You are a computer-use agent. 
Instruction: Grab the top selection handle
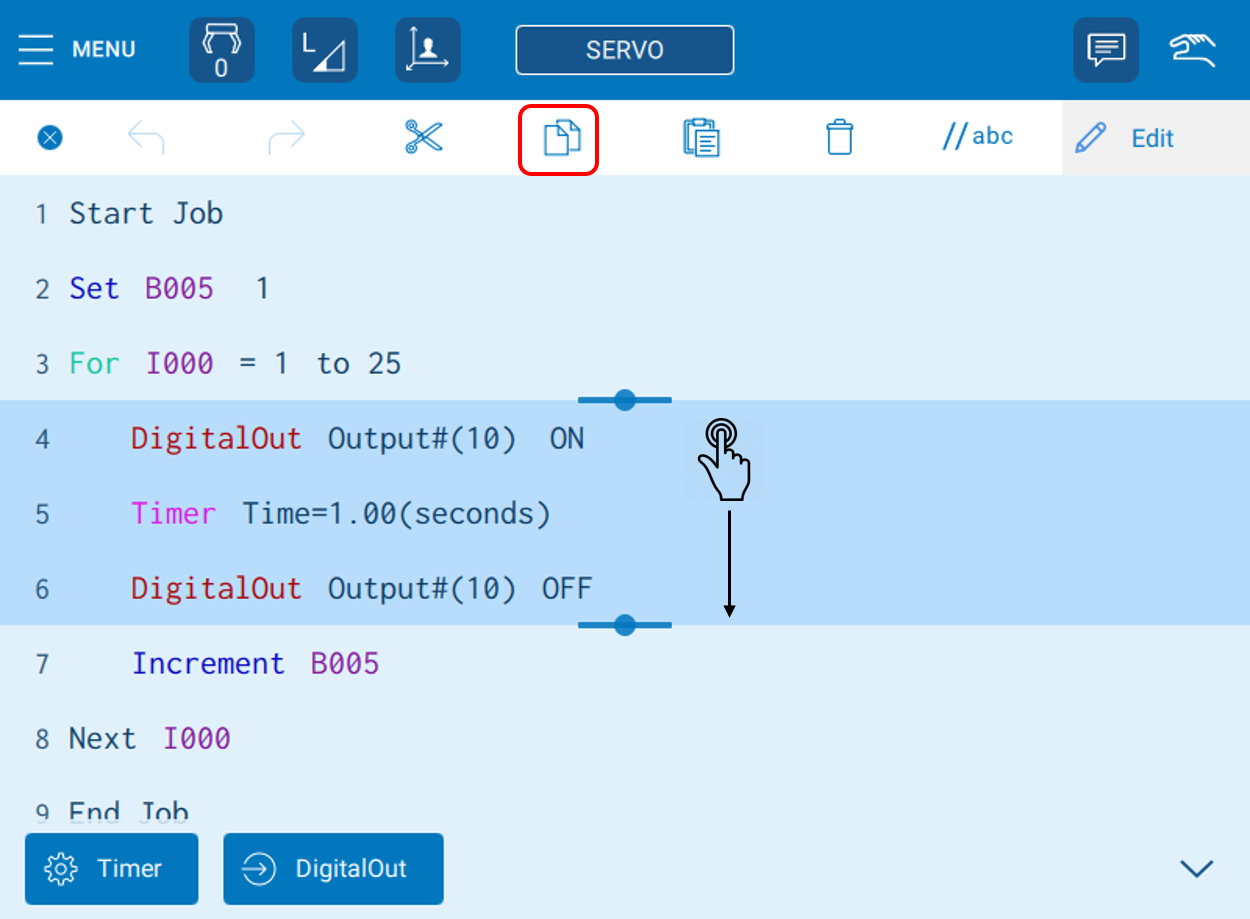click(625, 400)
